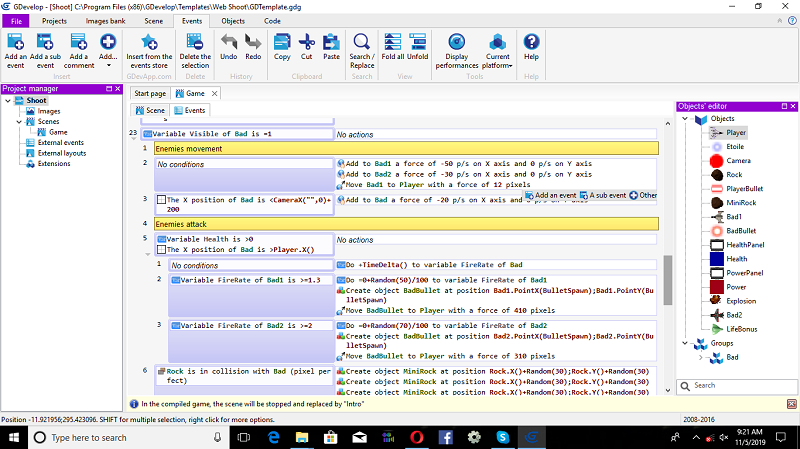Select the Health blue square object
This screenshot has height=449, width=800.
tap(717, 258)
